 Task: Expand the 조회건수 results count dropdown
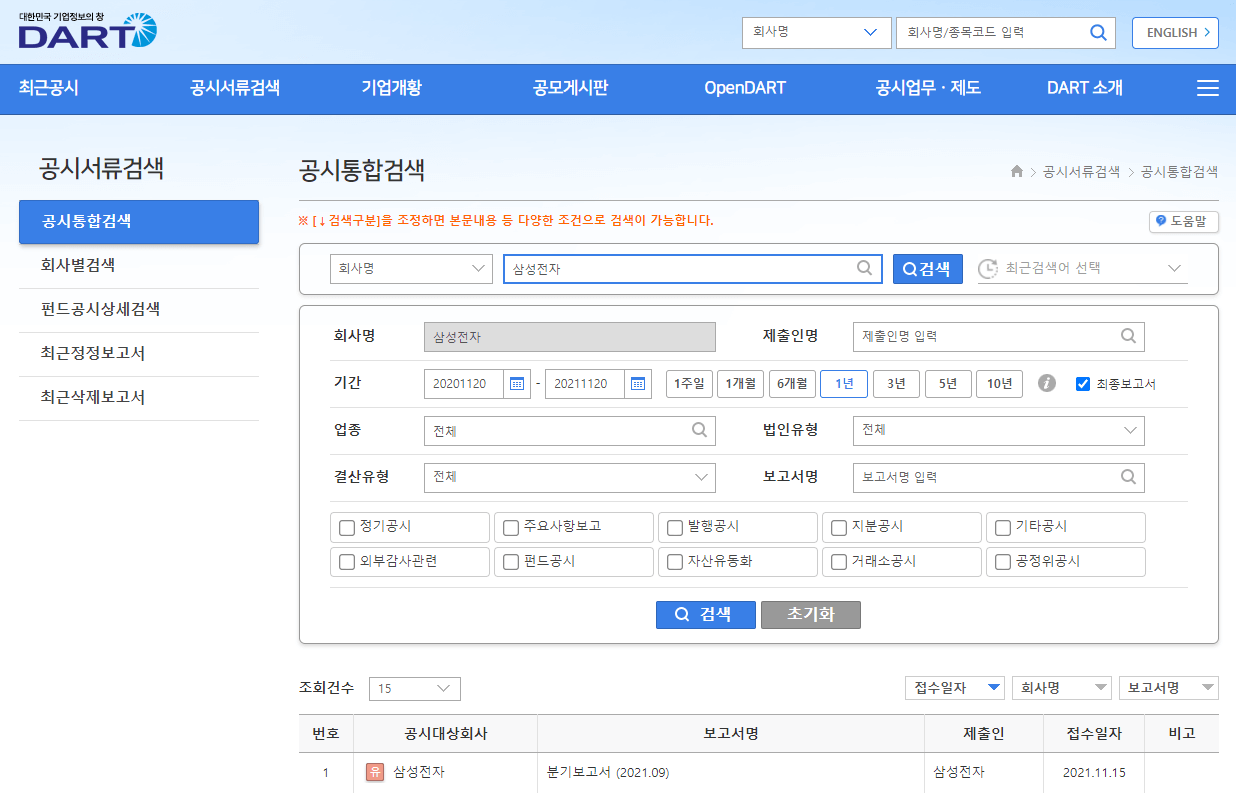tap(414, 688)
